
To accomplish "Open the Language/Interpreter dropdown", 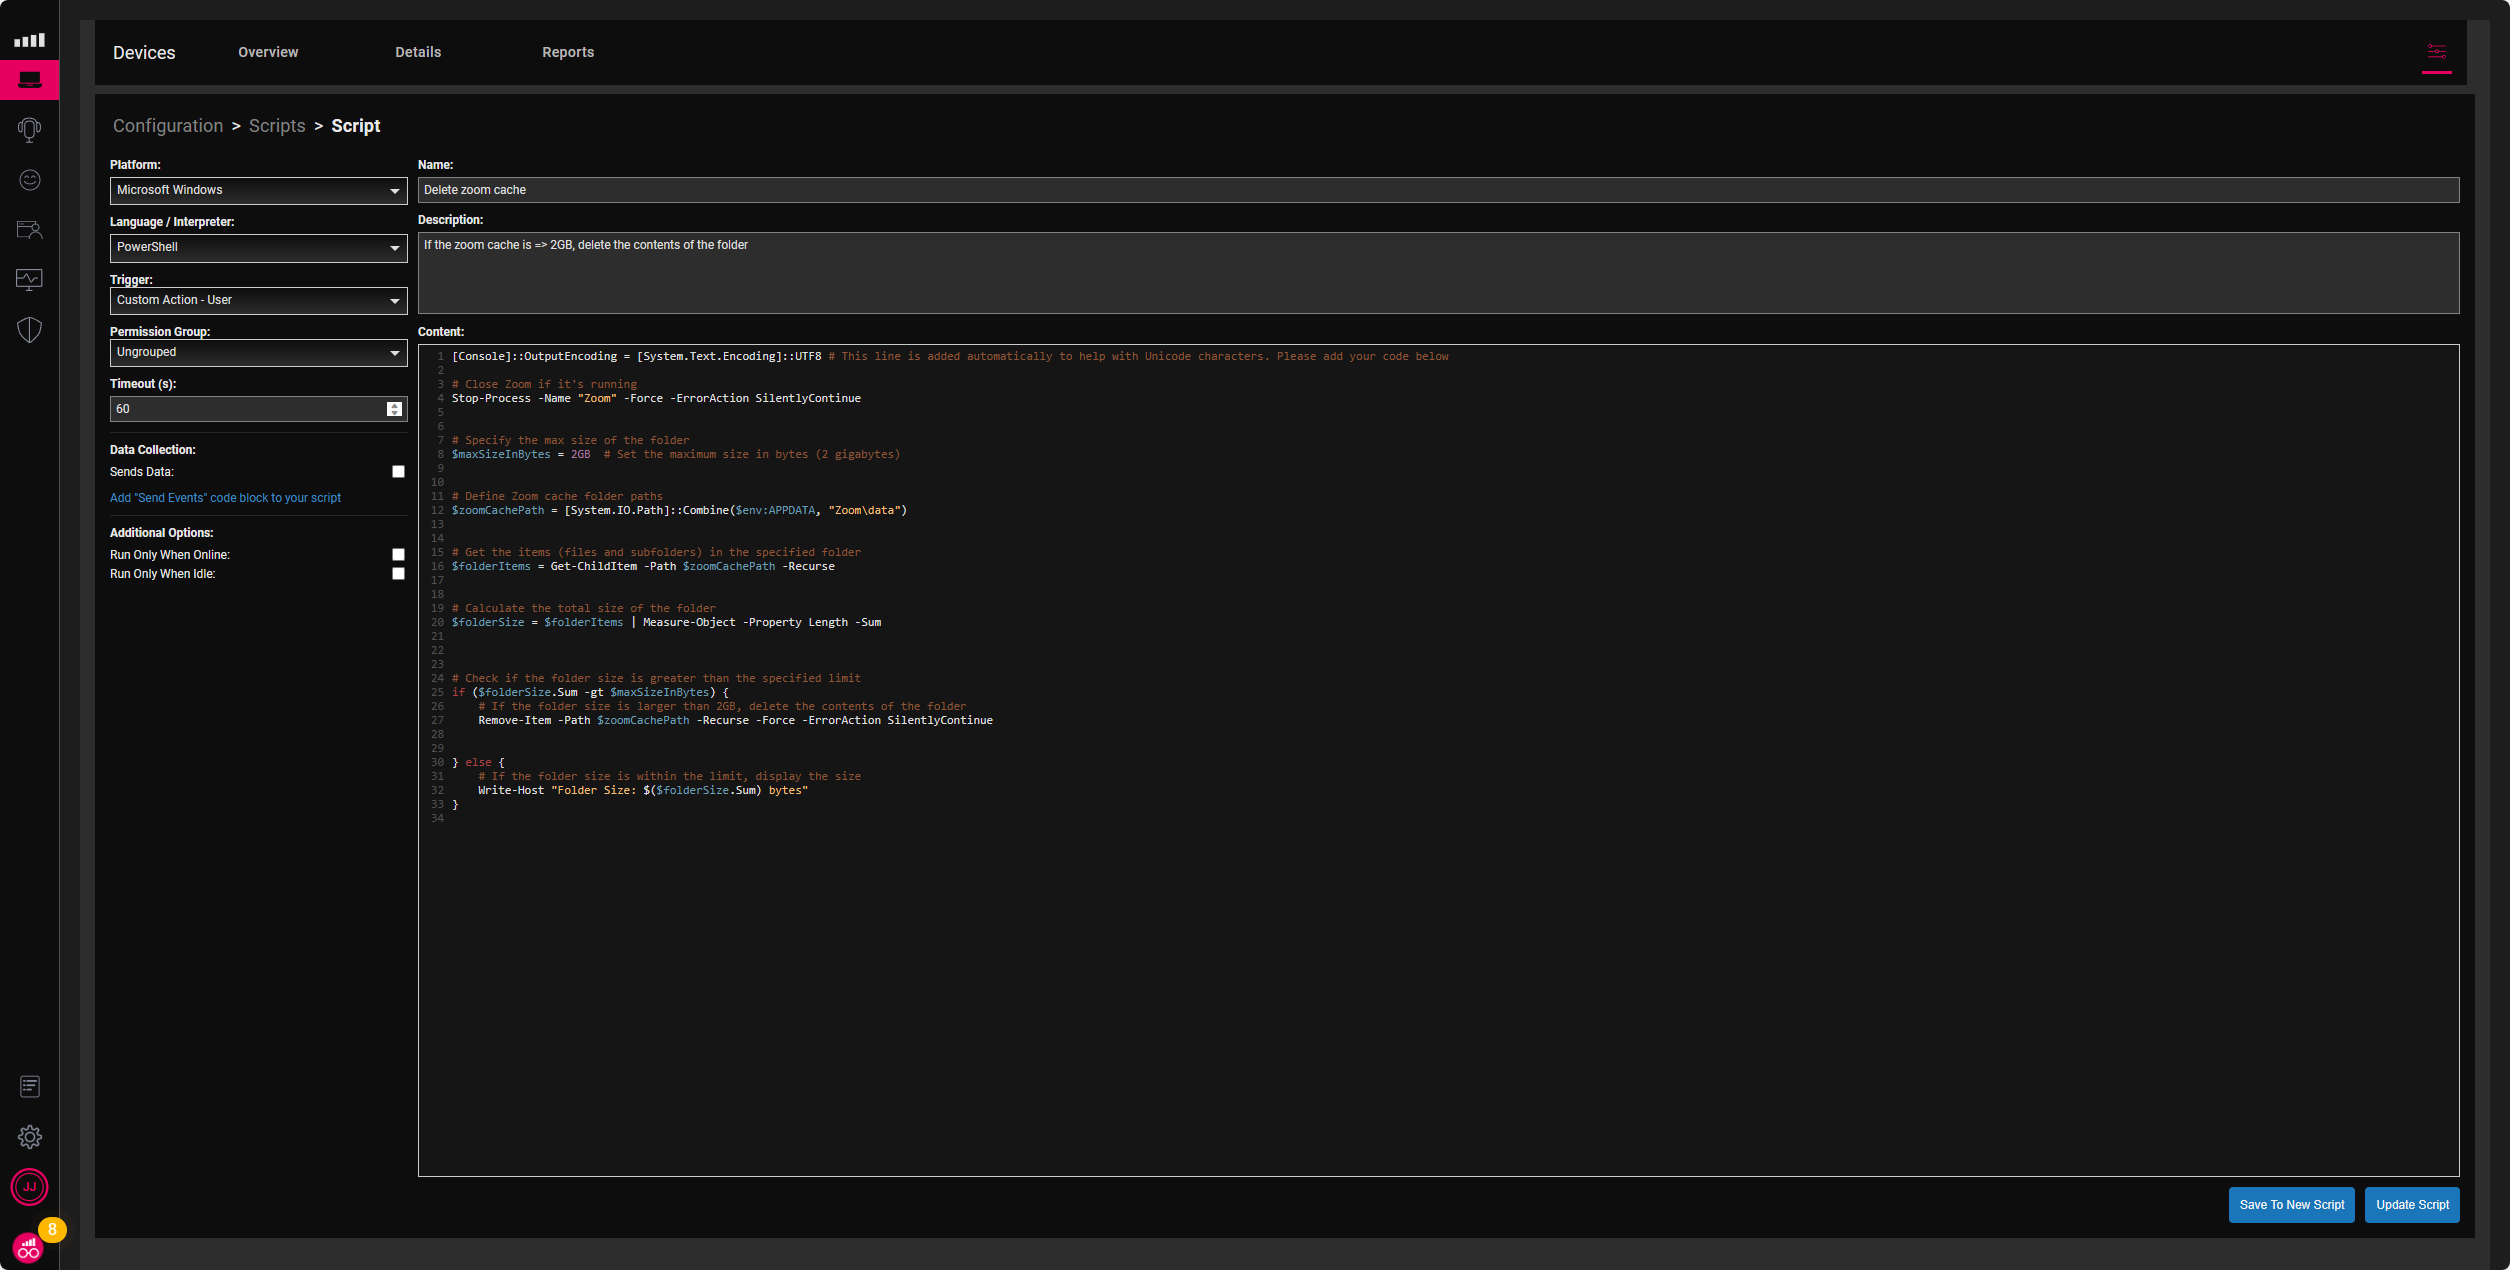I will coord(256,246).
